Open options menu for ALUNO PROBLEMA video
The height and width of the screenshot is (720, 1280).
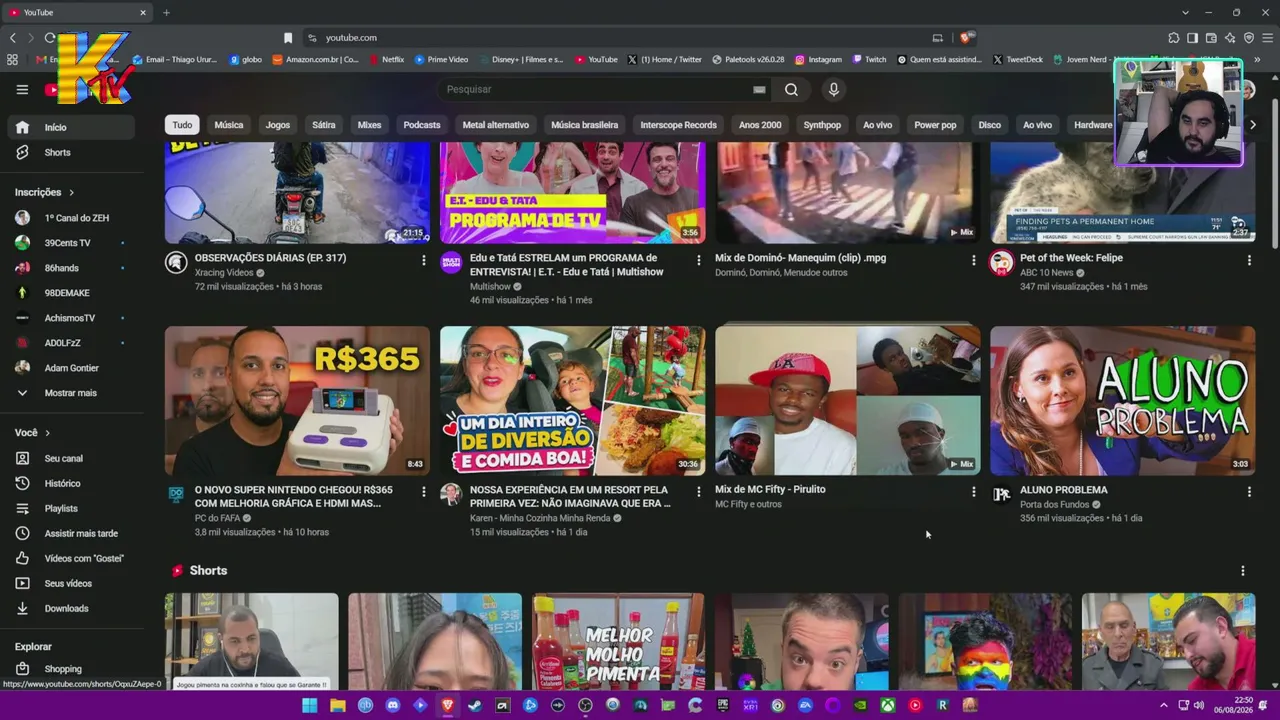click(1249, 492)
